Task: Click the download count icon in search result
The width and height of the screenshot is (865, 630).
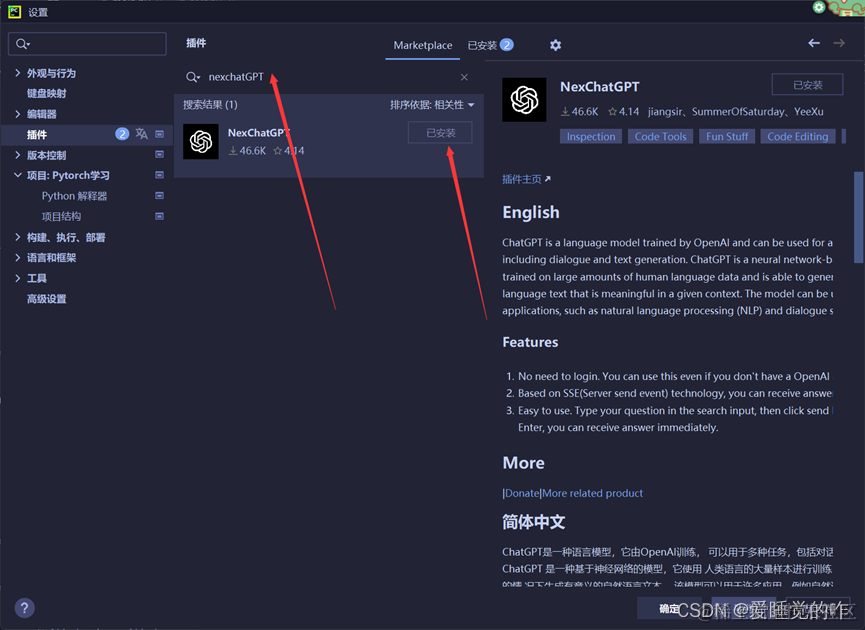Action: click(x=233, y=151)
